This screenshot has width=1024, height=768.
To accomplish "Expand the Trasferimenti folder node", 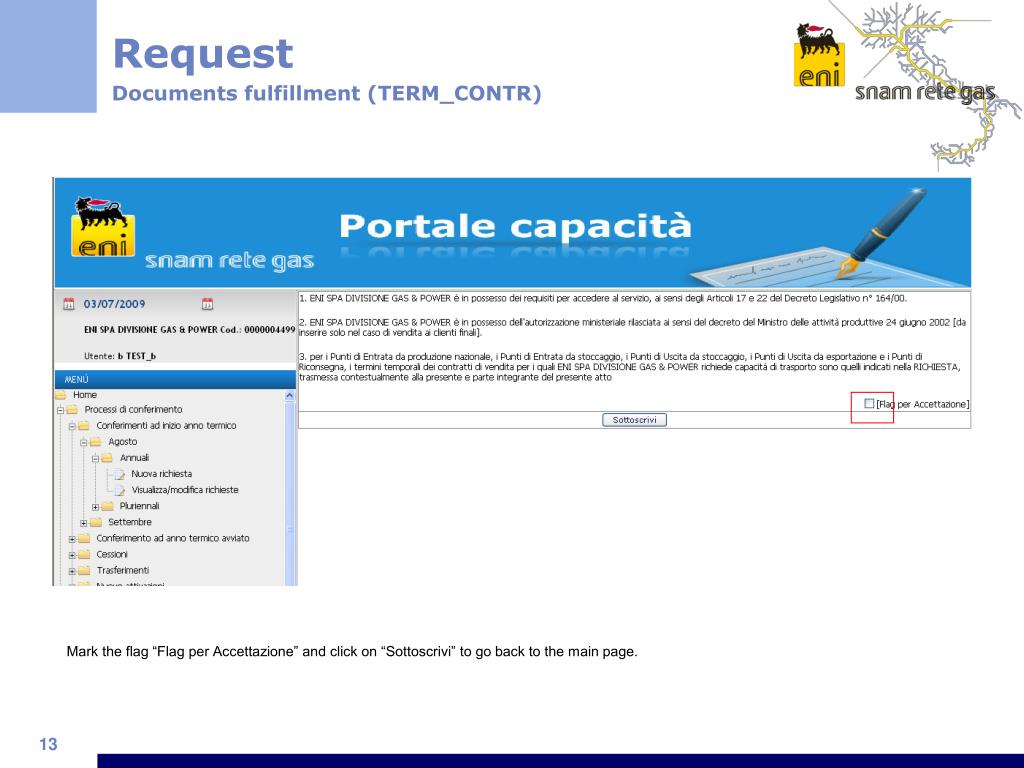I will pyautogui.click(x=72, y=571).
